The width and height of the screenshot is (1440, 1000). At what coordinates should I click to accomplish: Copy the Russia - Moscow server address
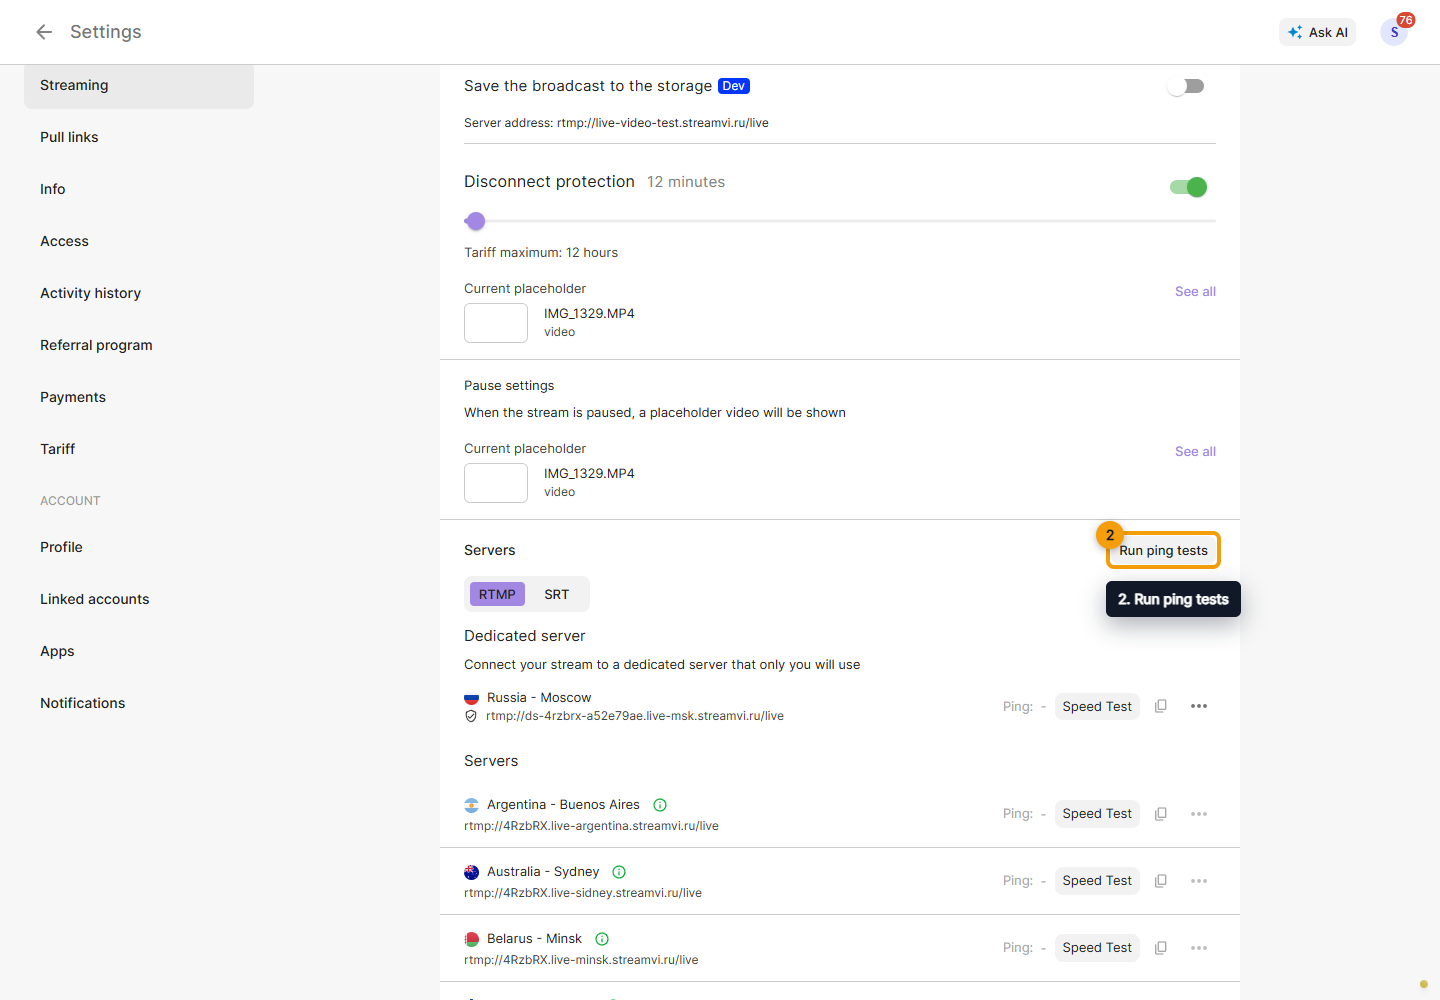[x=1161, y=706]
